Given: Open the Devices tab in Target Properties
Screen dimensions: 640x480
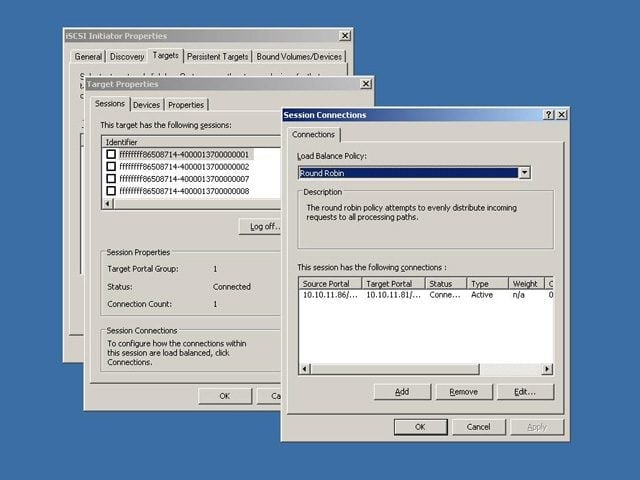Looking at the screenshot, I should pyautogui.click(x=147, y=105).
